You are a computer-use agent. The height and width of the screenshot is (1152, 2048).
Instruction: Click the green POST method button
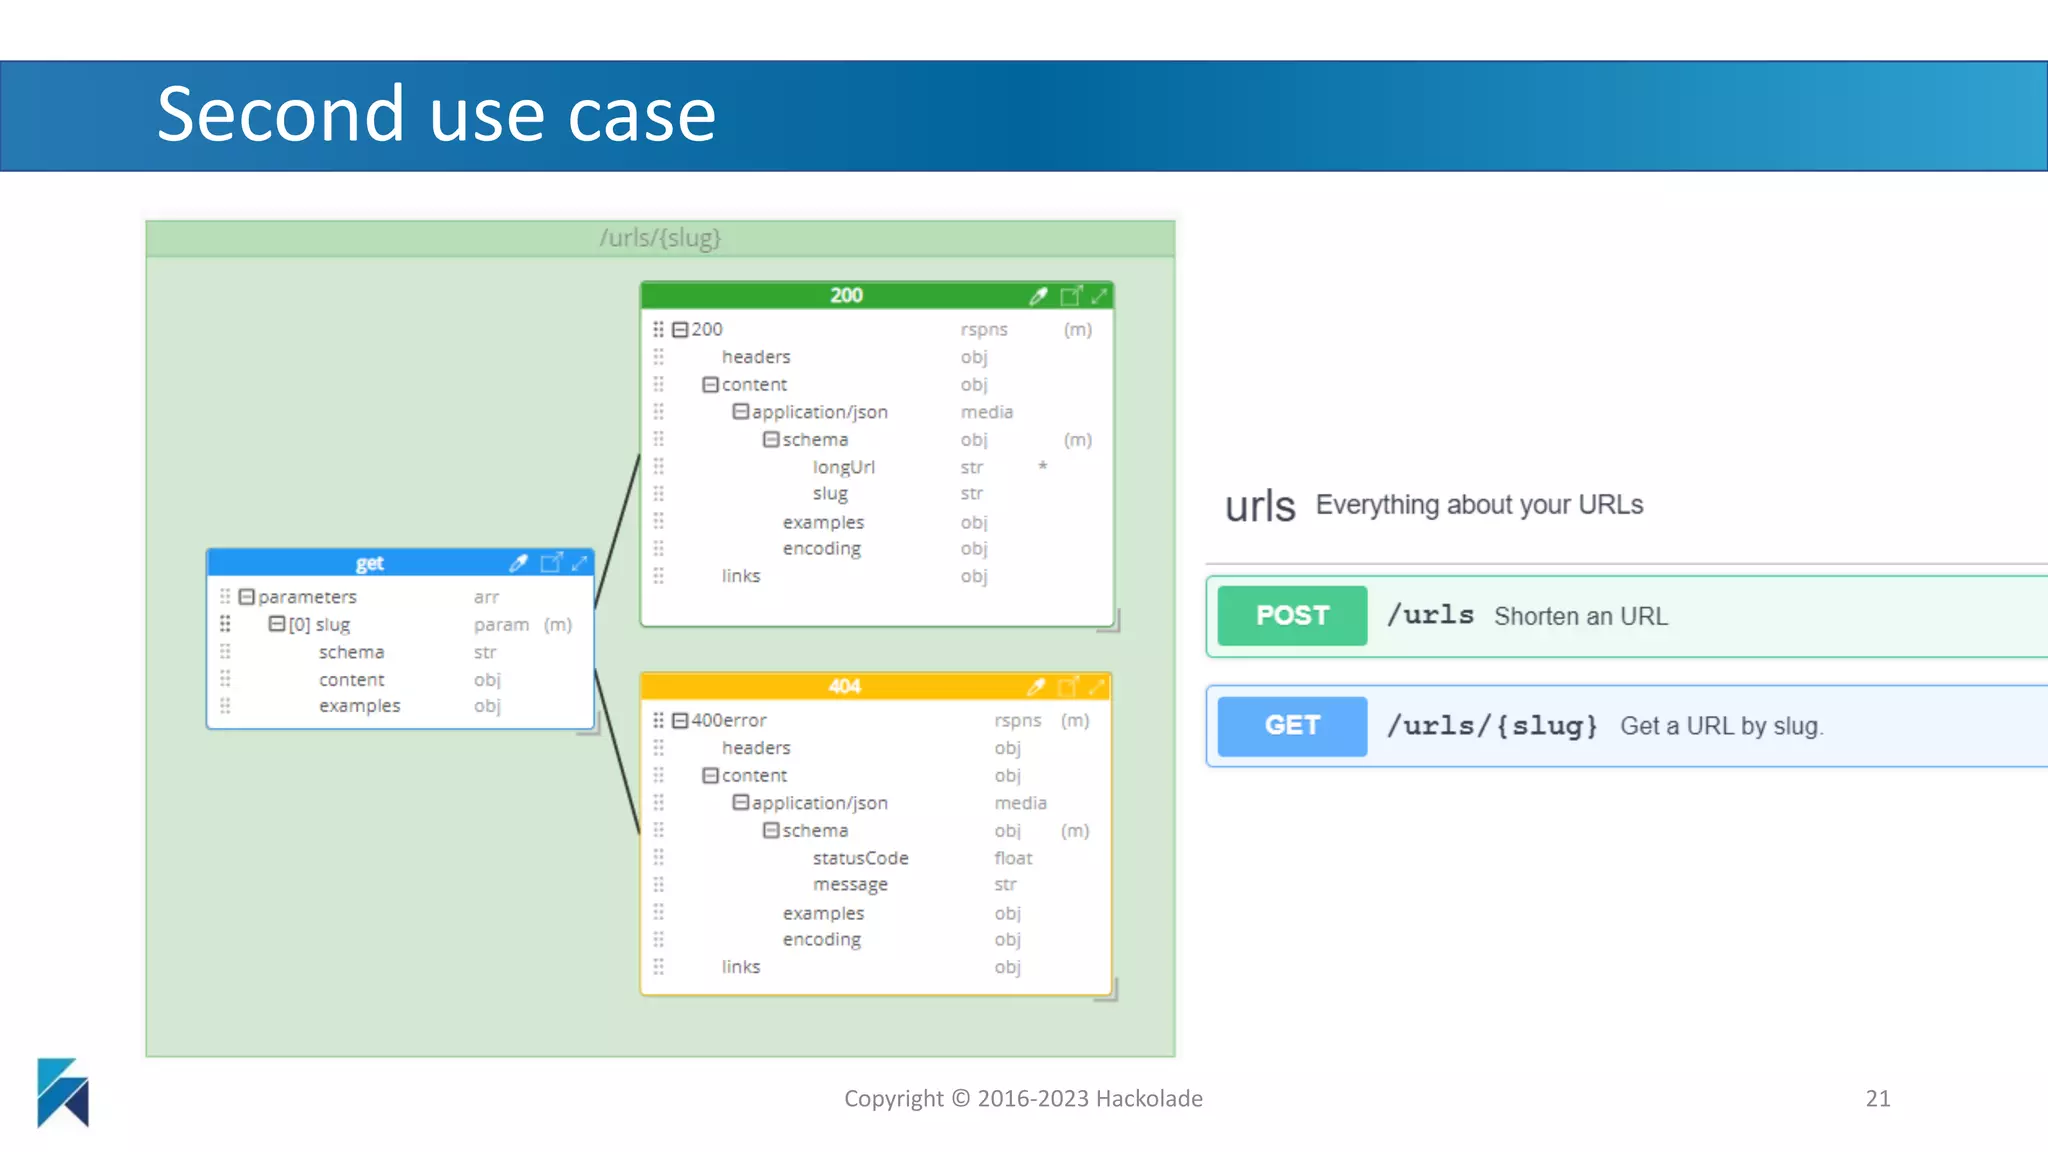pos(1292,616)
